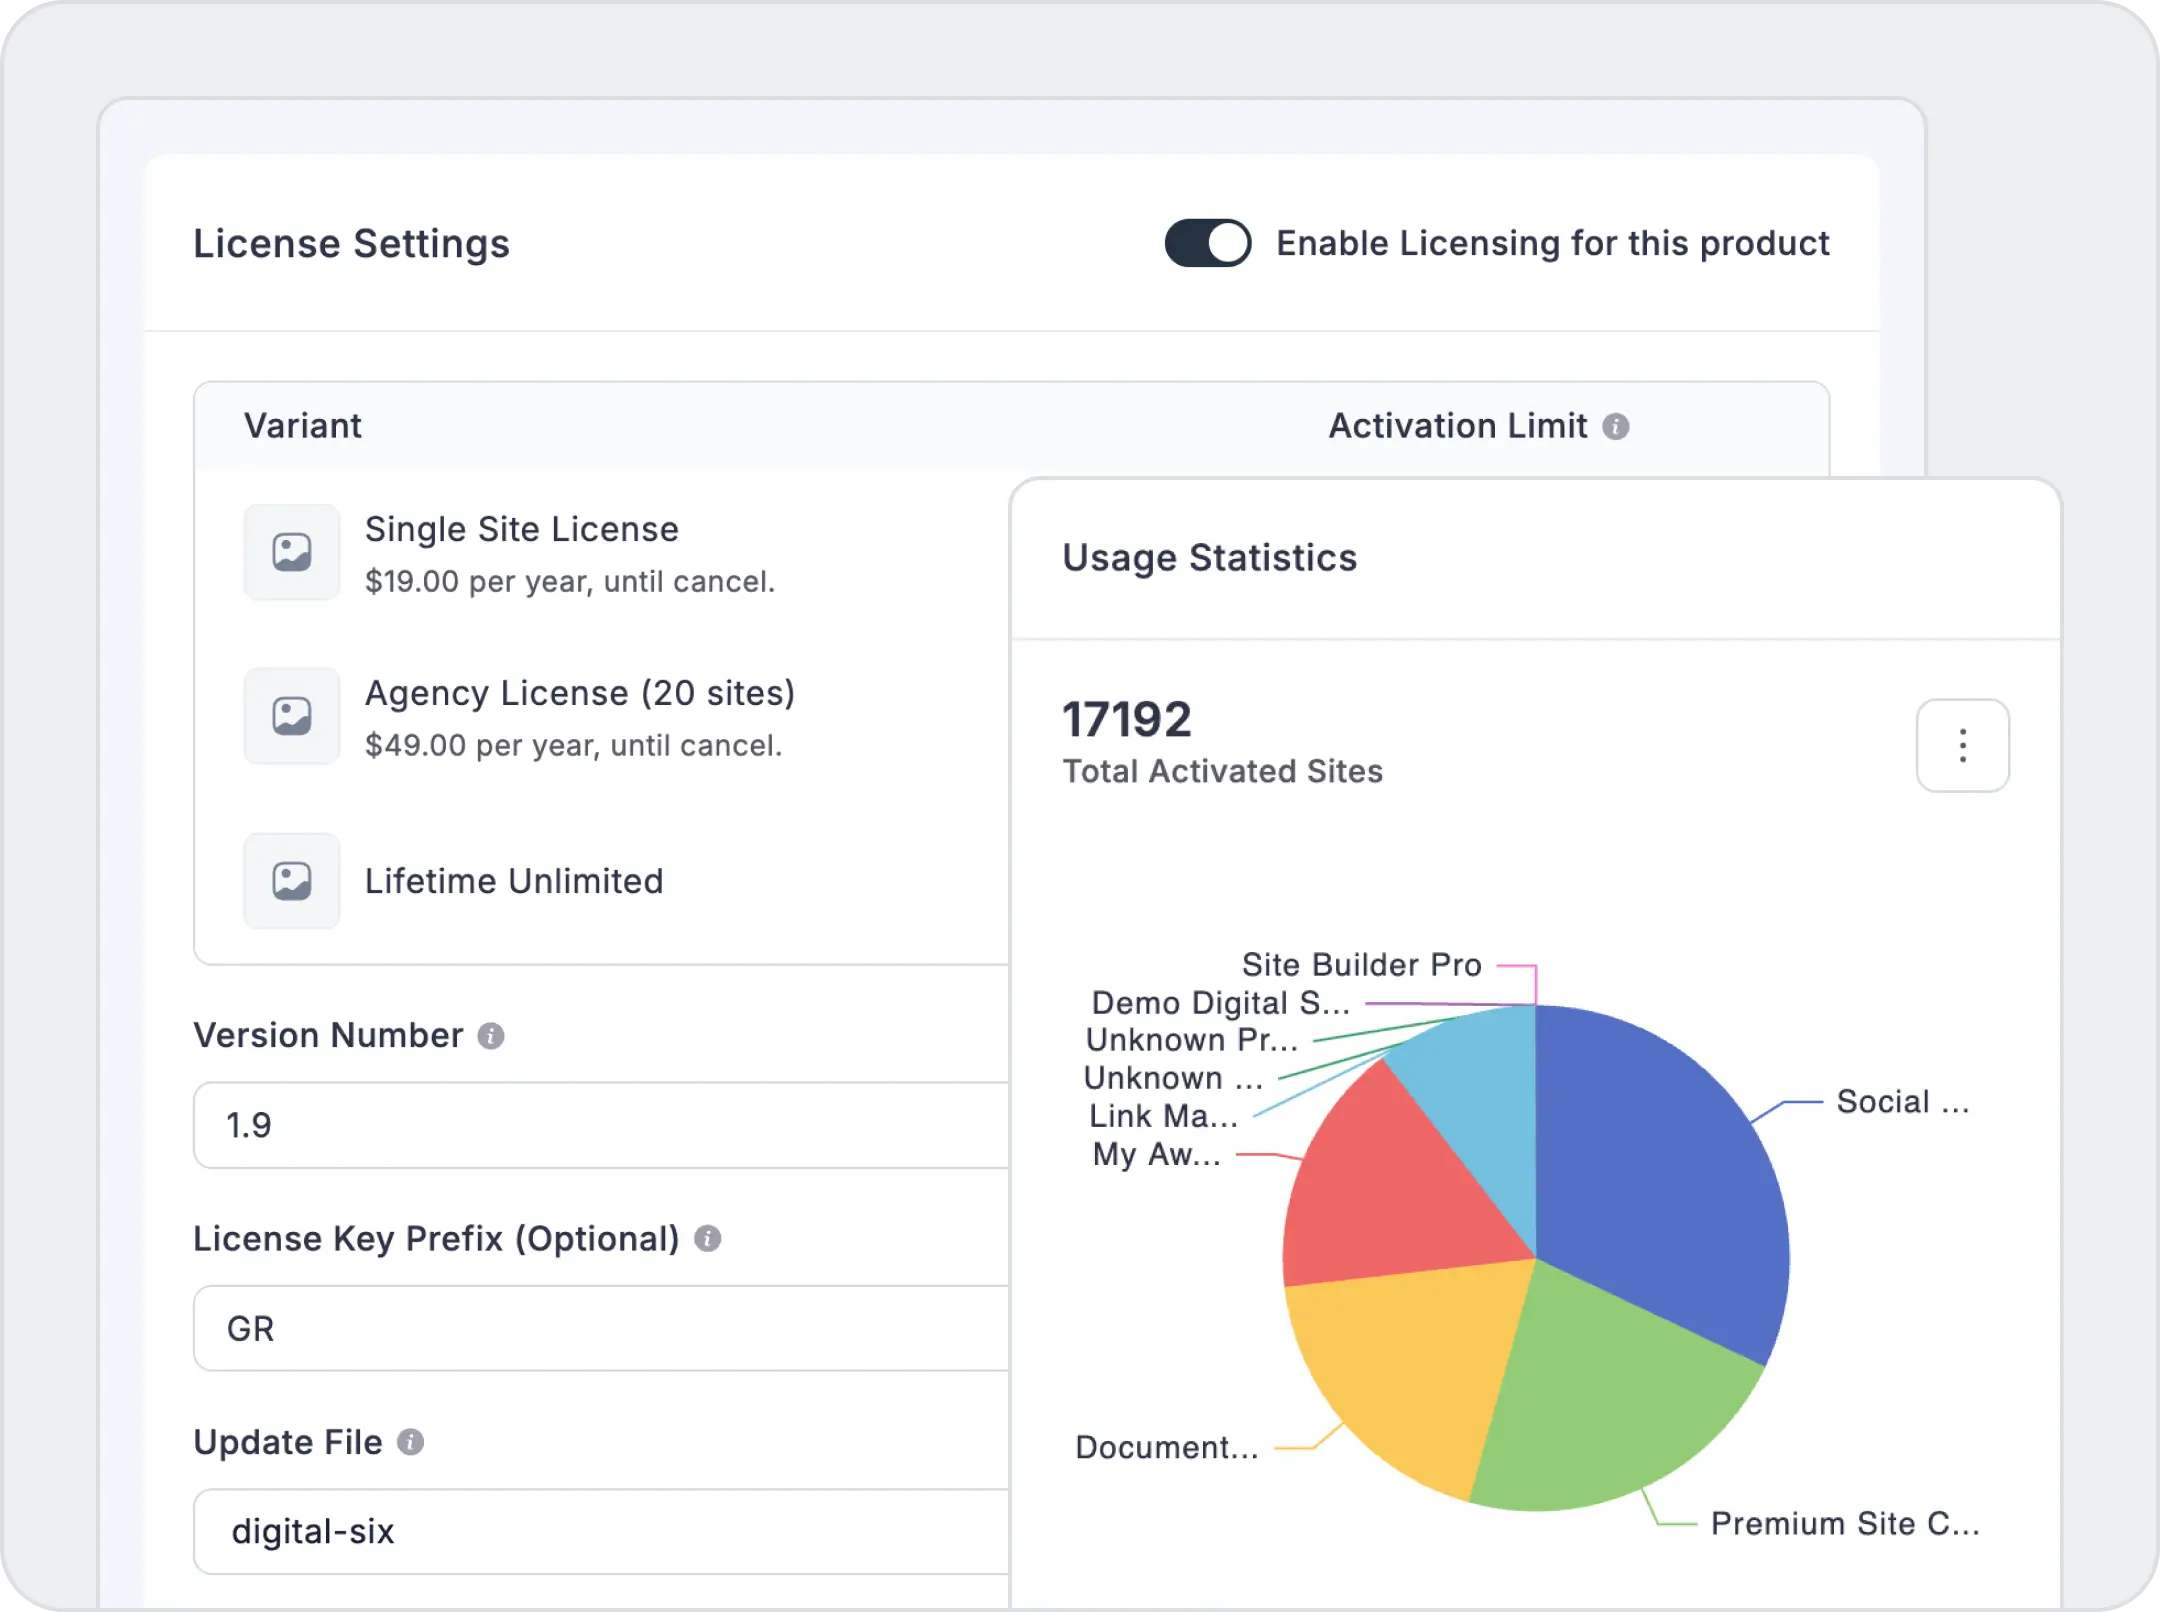Viewport: 2160px width, 1612px height.
Task: Click Lifetime Unlimited image placeholder icon
Action: tap(292, 881)
